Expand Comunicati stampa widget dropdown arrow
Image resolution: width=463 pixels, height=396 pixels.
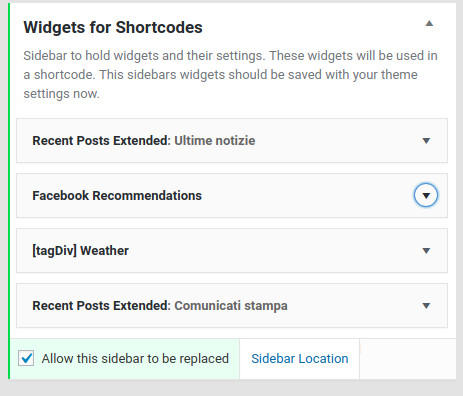426,306
